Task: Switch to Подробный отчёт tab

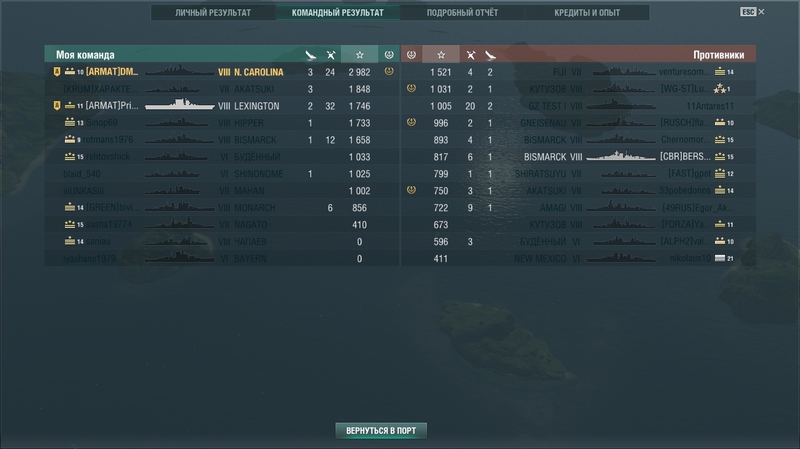Action: (462, 13)
